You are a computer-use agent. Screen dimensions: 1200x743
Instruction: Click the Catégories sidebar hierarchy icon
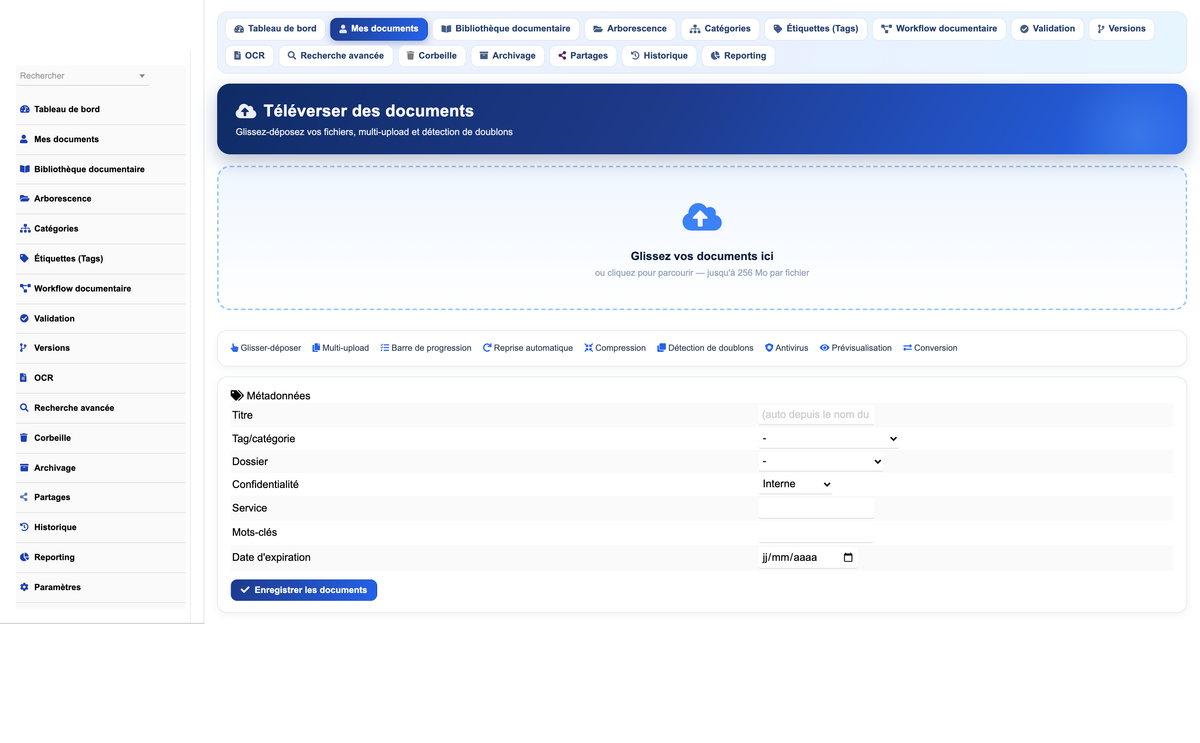(x=25, y=229)
